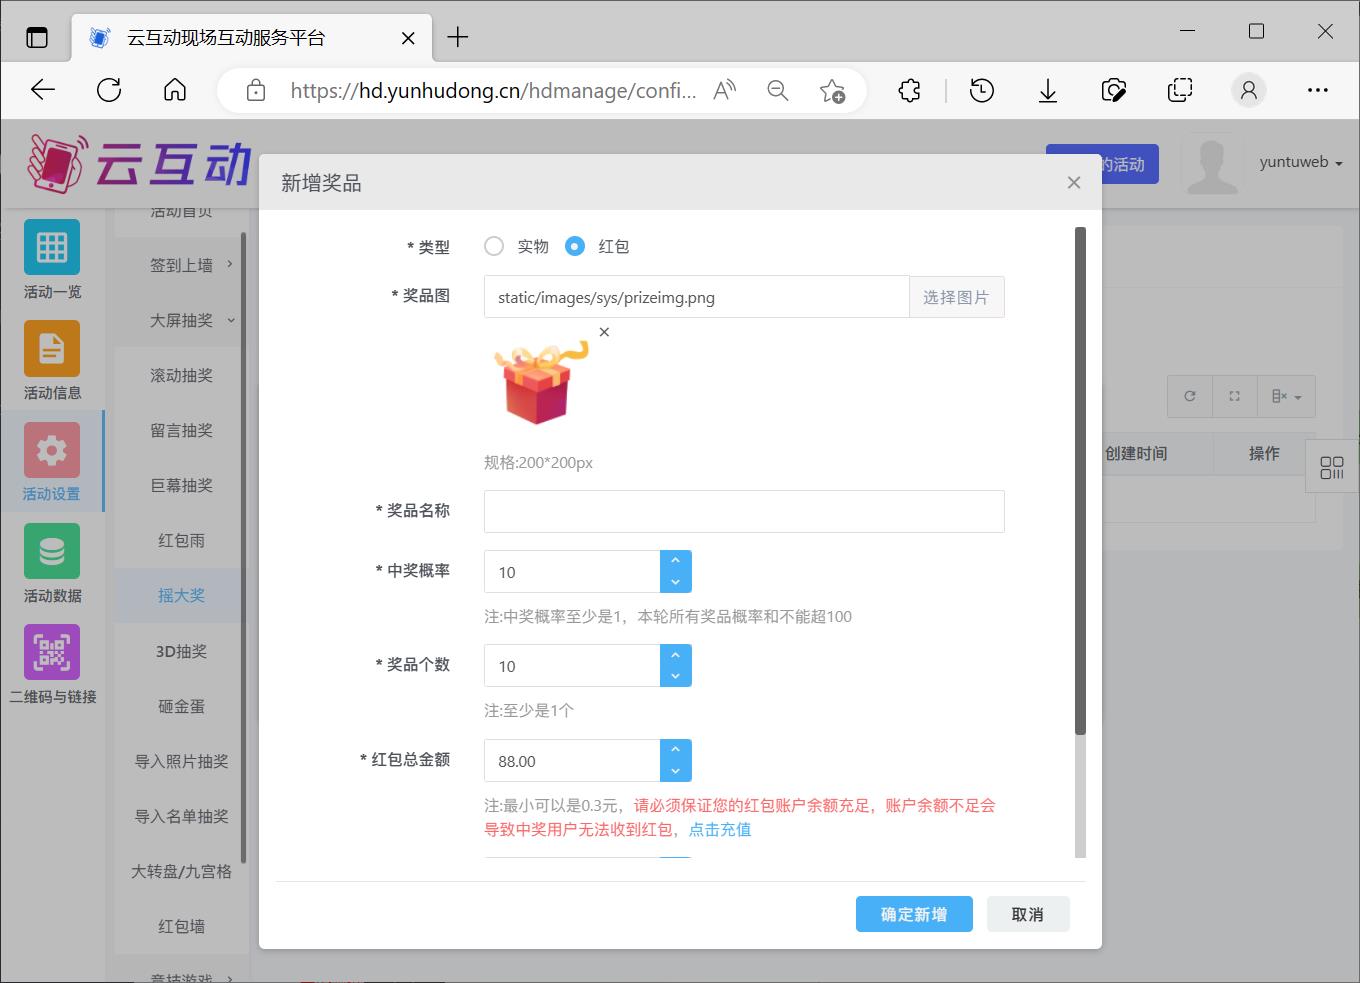
Task: Open 红包雨 menu item
Action: (181, 540)
